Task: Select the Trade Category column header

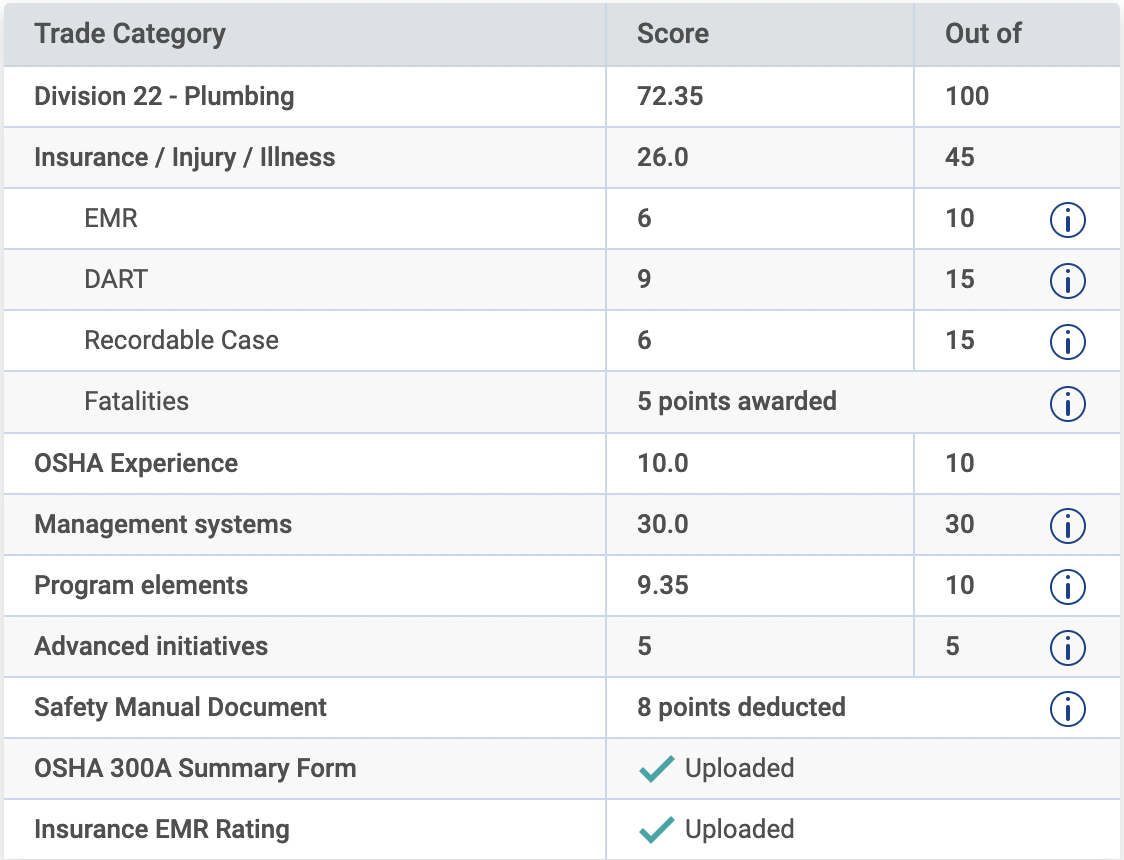Action: (x=130, y=33)
